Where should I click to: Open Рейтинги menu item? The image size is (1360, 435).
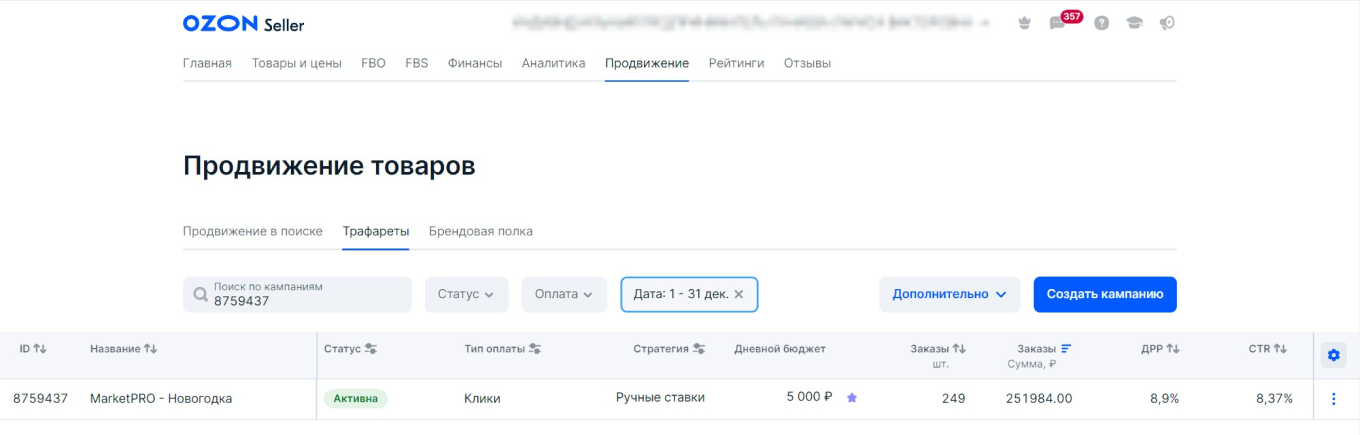coord(736,63)
